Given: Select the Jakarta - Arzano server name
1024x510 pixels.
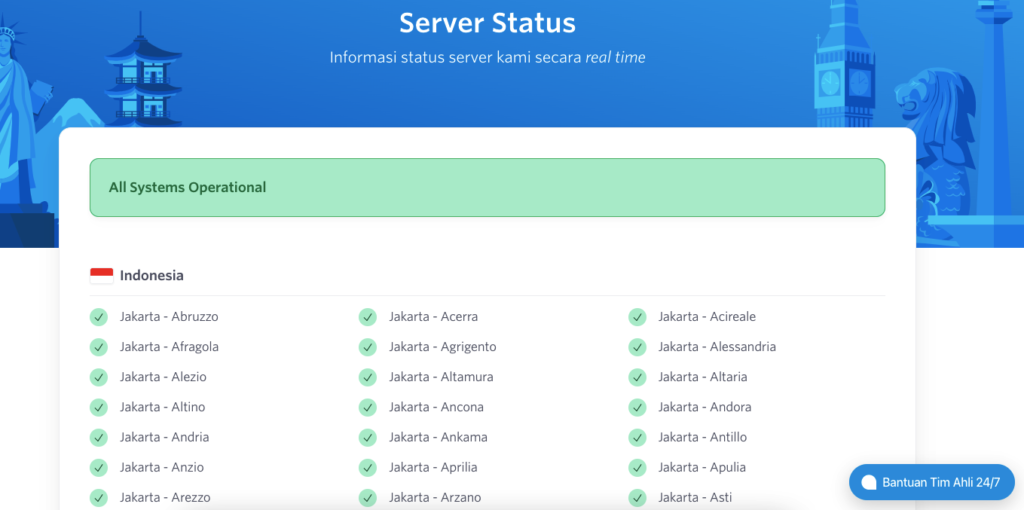Looking at the screenshot, I should pyautogui.click(x=435, y=497).
